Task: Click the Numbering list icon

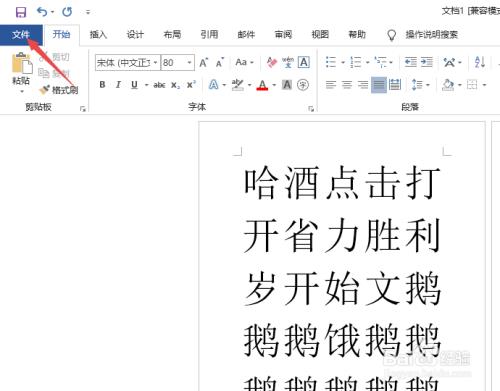Action: click(x=356, y=62)
